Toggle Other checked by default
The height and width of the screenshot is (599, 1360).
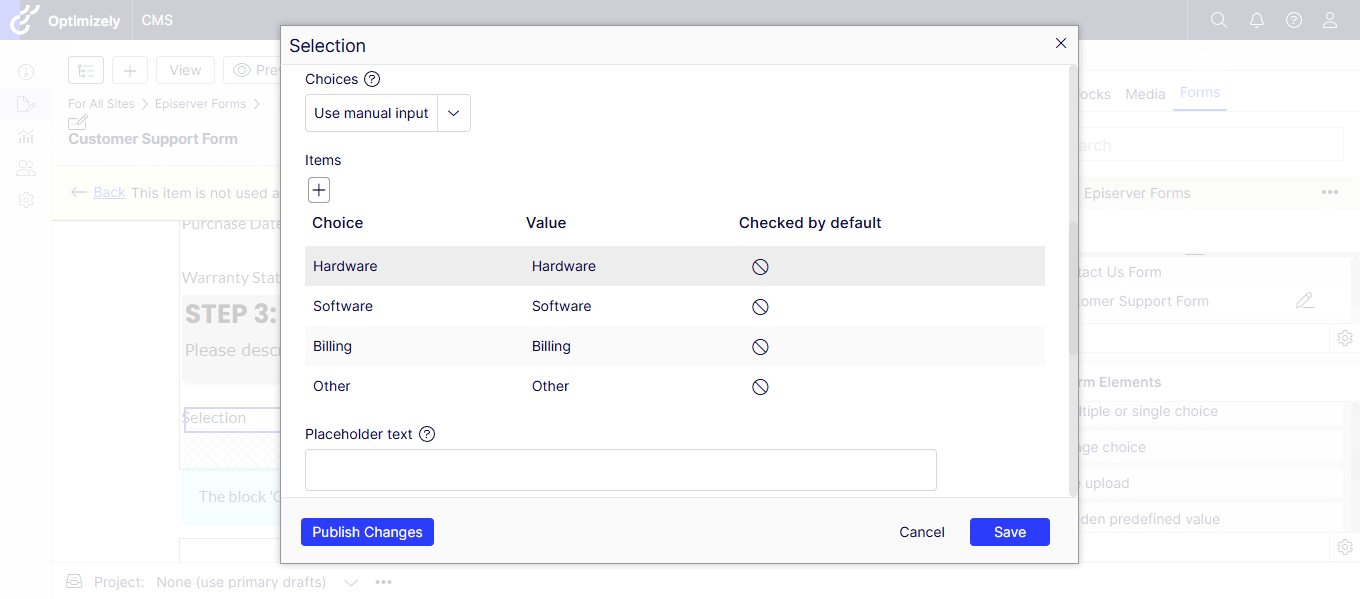pos(760,387)
